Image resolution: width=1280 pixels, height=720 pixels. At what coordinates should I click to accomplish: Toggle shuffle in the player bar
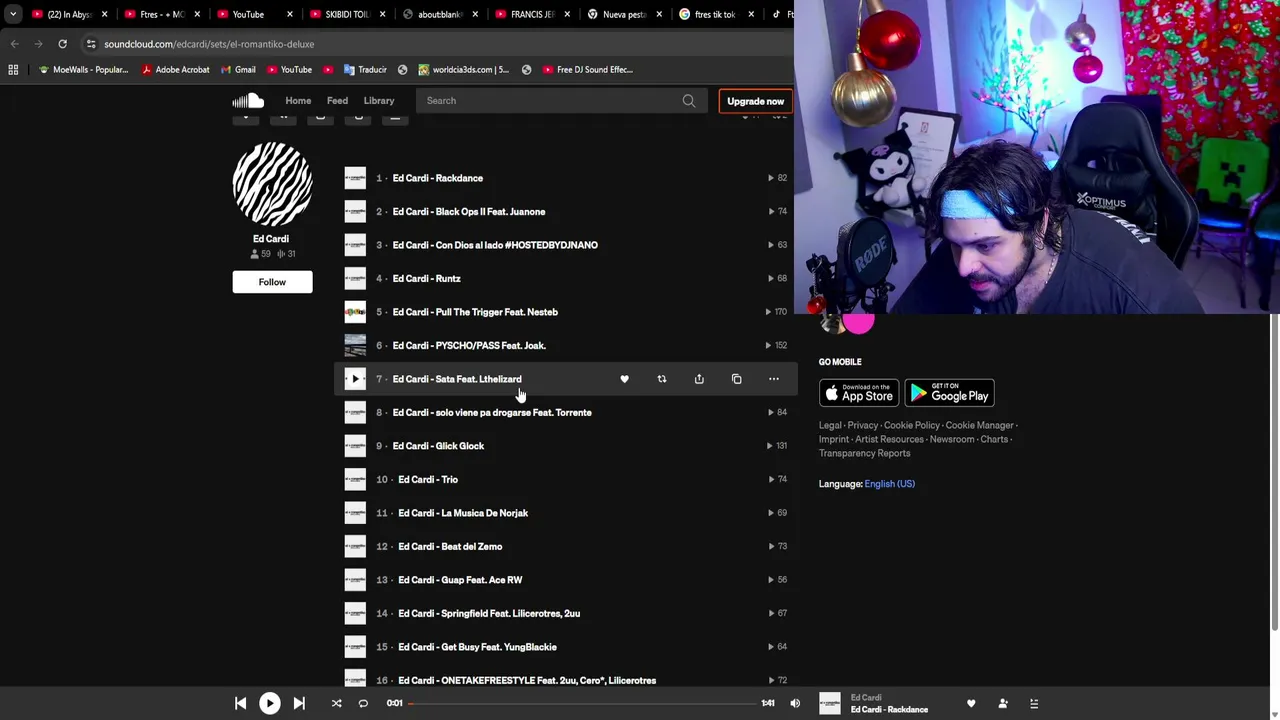(336, 703)
